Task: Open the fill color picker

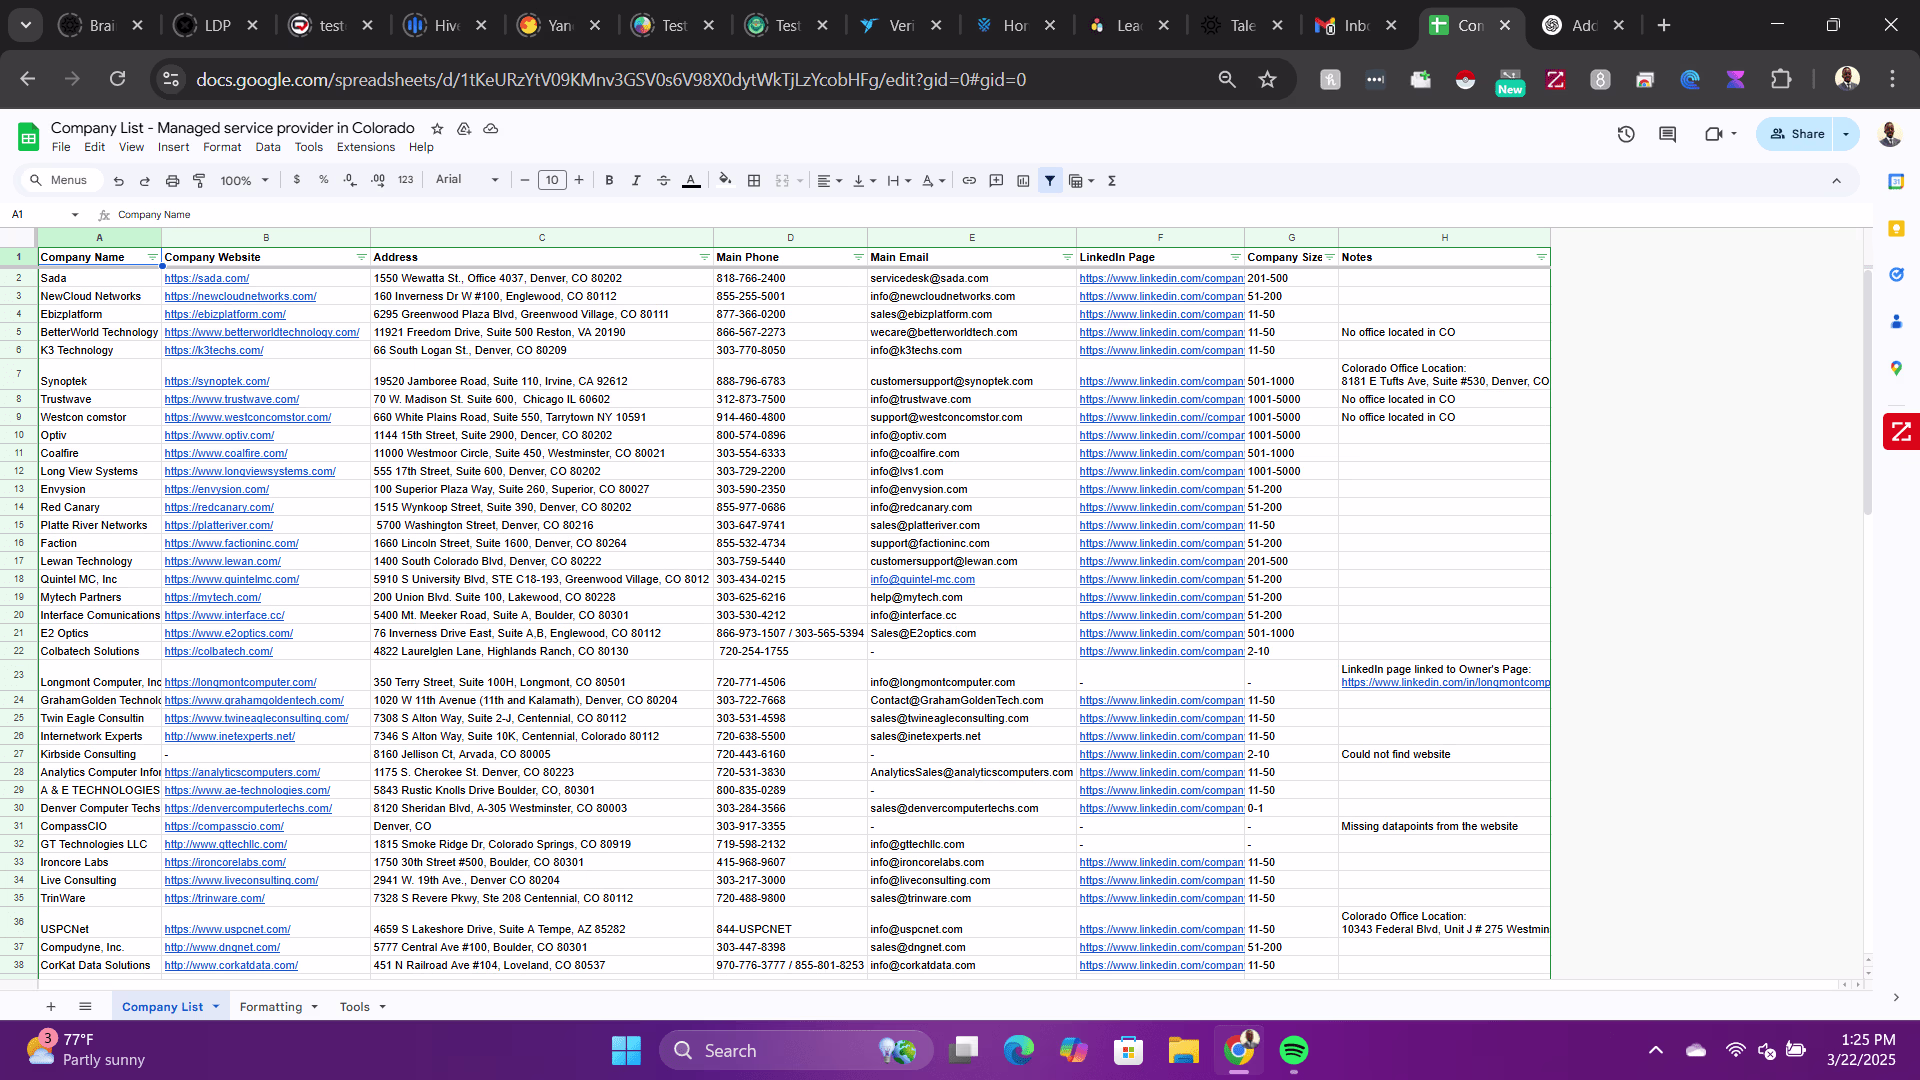Action: (725, 181)
